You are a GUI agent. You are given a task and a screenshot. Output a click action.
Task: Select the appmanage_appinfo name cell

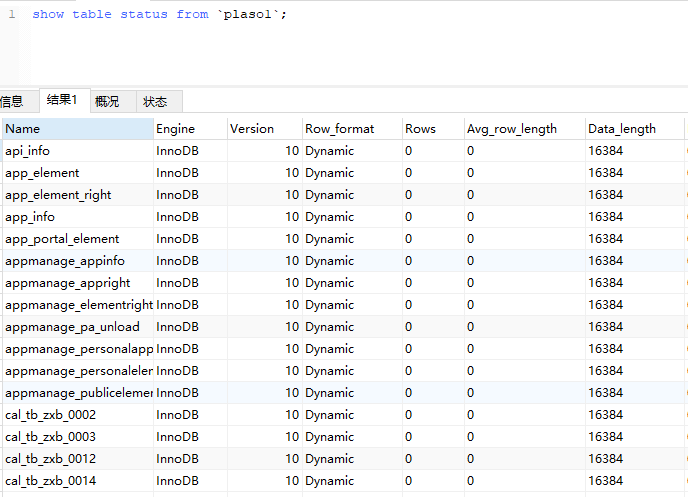coord(78,261)
